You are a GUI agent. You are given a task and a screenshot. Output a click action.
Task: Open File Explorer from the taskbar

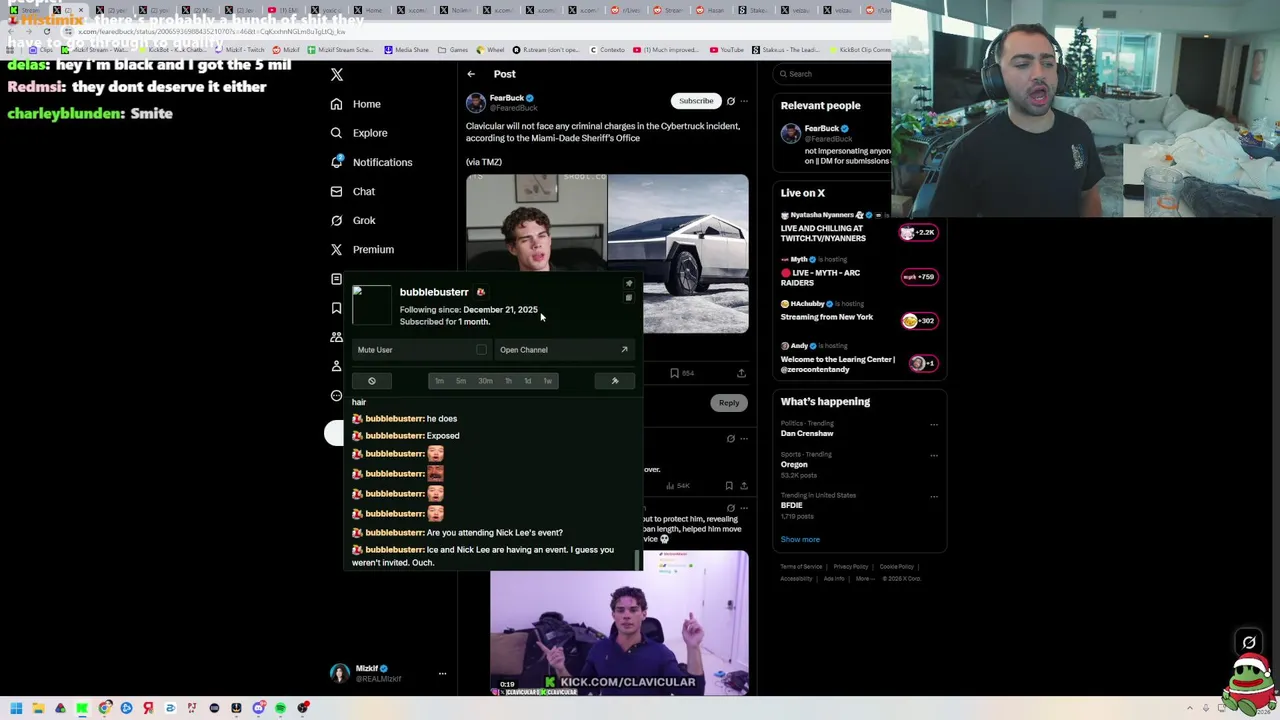tap(38, 709)
